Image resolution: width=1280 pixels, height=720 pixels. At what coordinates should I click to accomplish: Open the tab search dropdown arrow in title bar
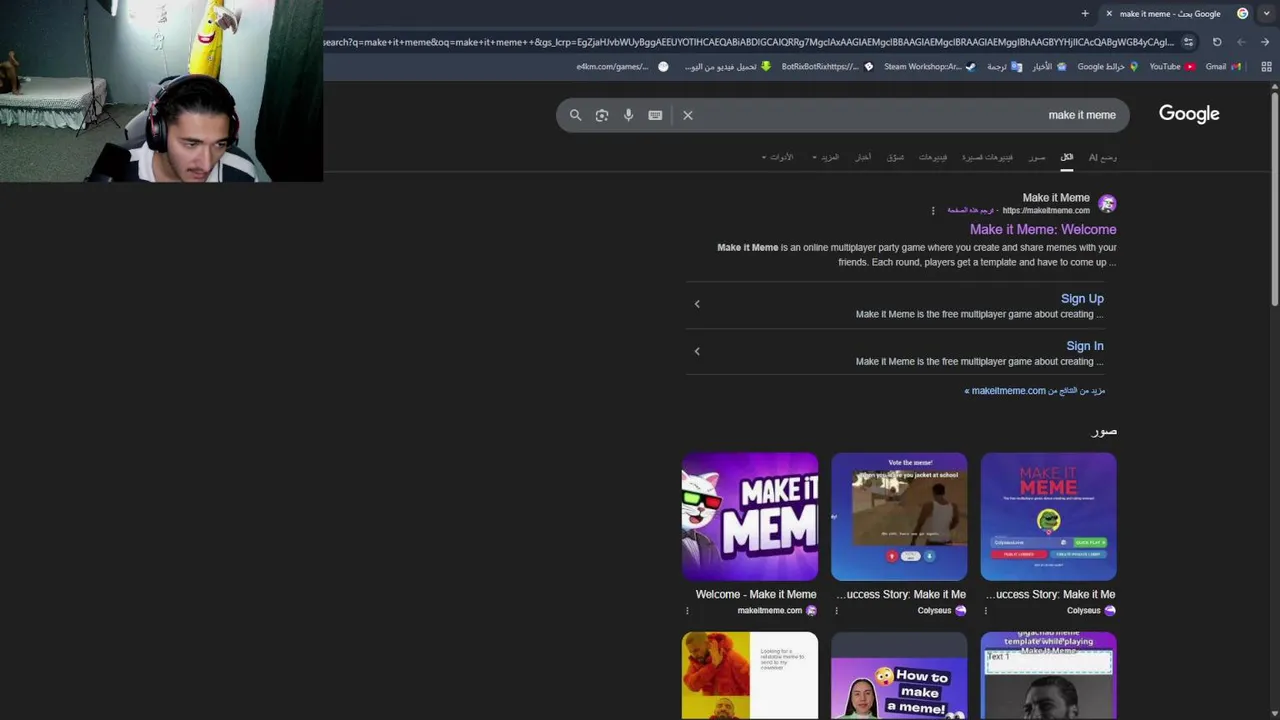point(1267,14)
